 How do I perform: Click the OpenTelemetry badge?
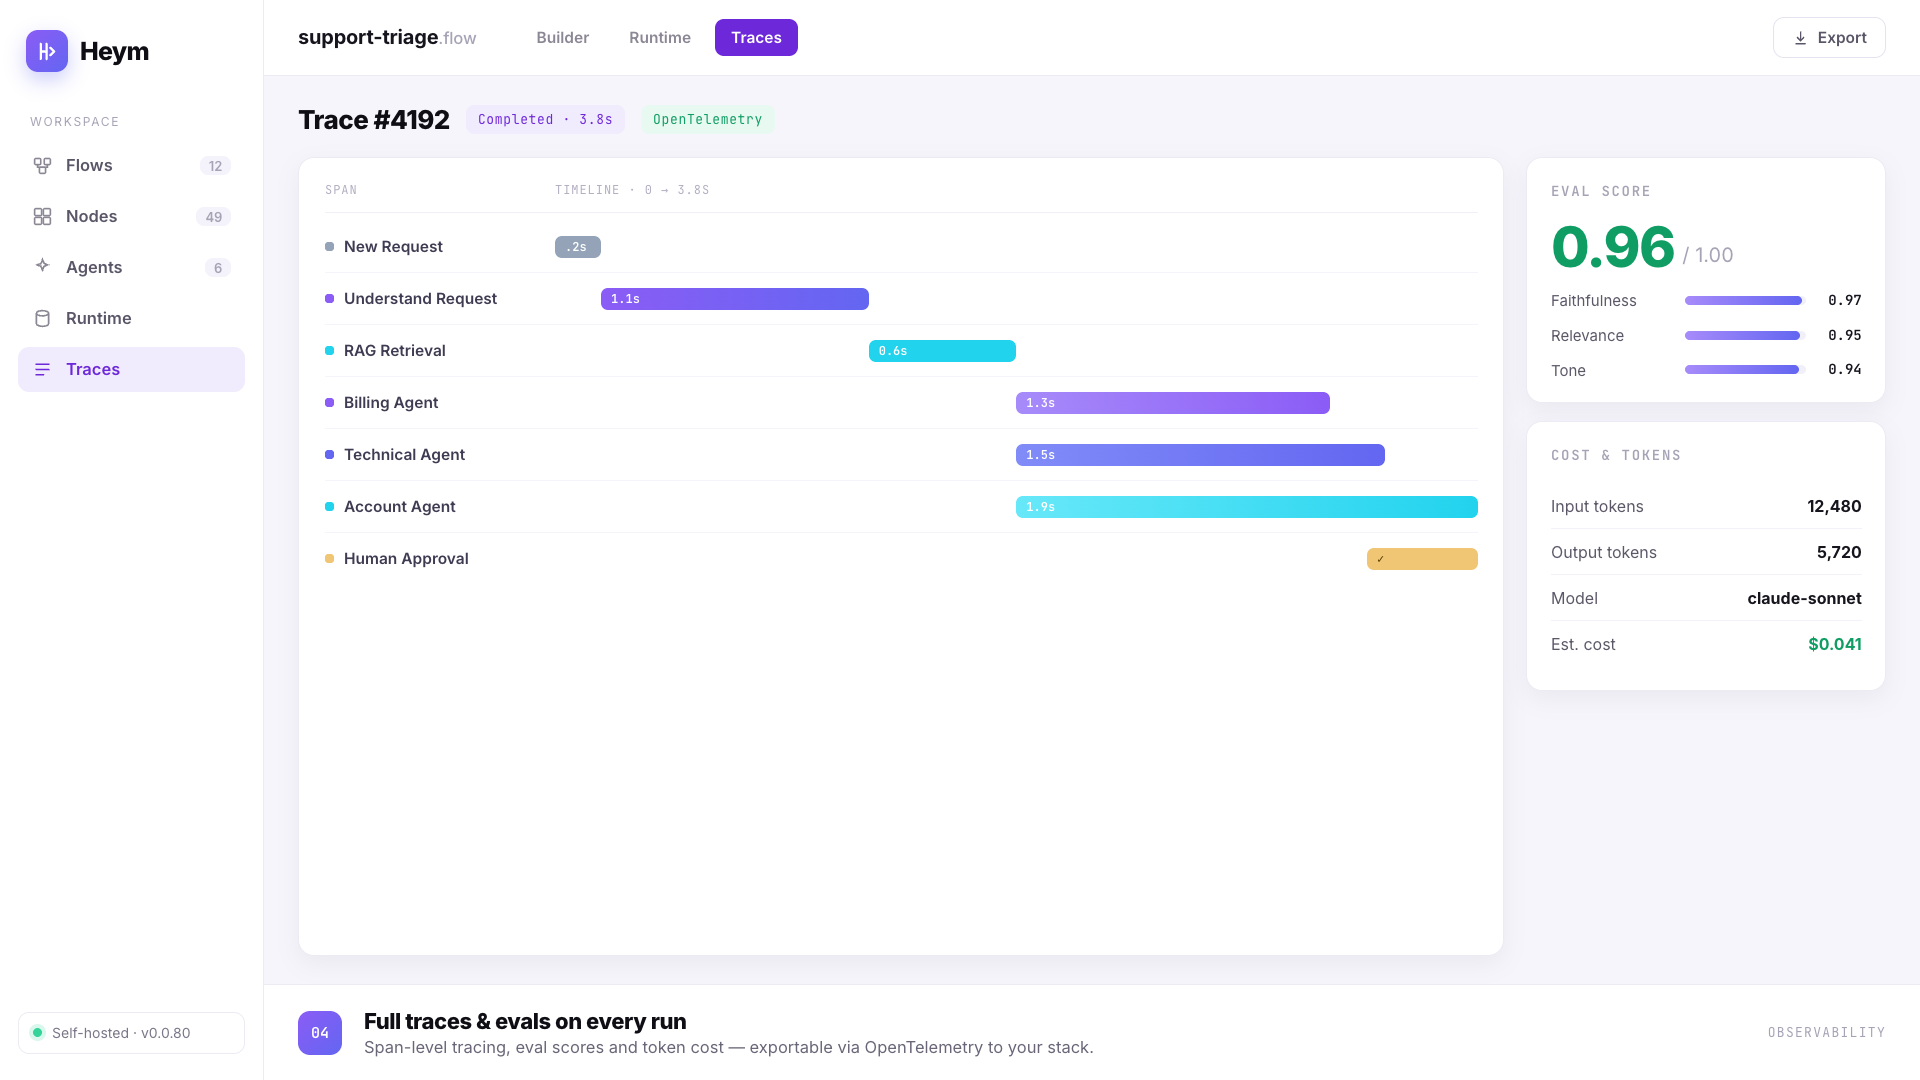708,120
